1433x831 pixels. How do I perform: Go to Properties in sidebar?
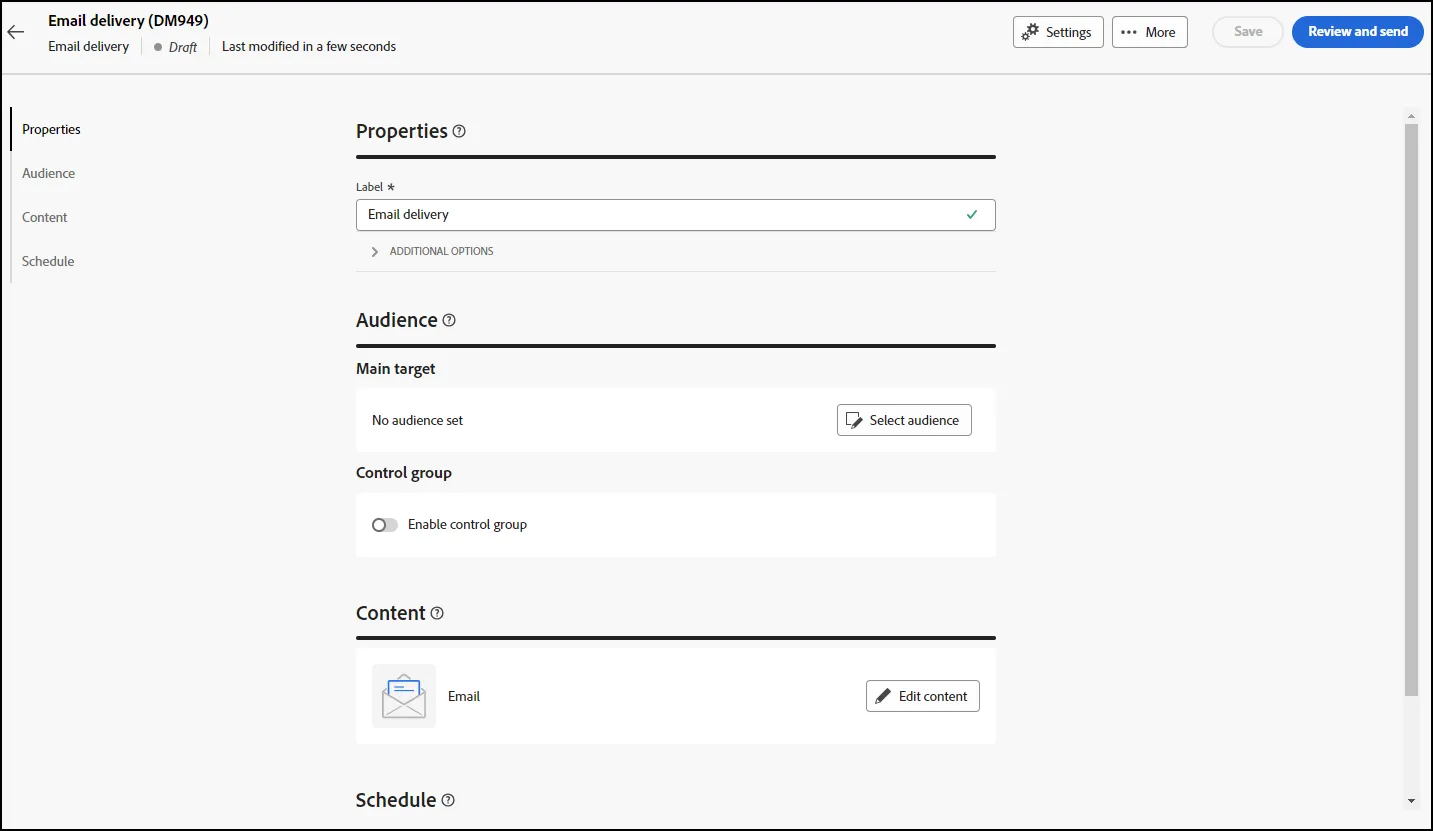pos(51,129)
